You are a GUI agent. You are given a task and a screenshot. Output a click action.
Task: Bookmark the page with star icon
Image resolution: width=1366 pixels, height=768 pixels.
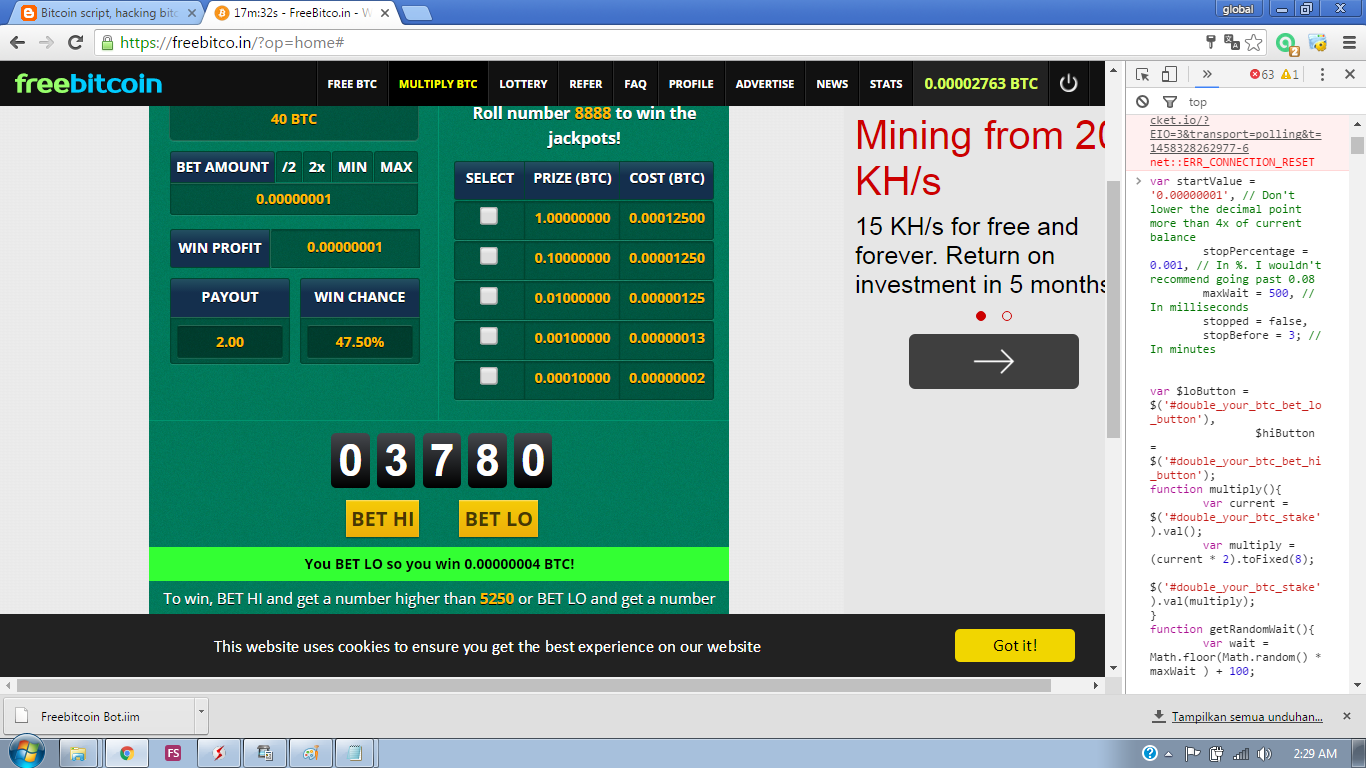click(x=1254, y=43)
